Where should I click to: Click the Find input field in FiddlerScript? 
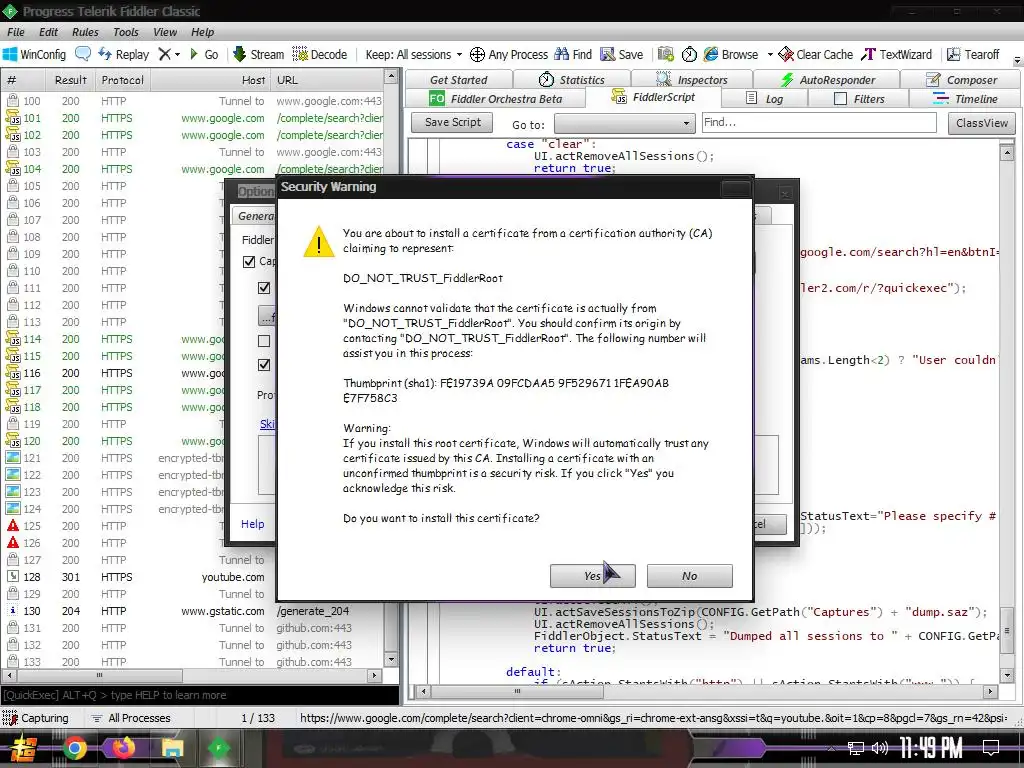click(x=819, y=123)
